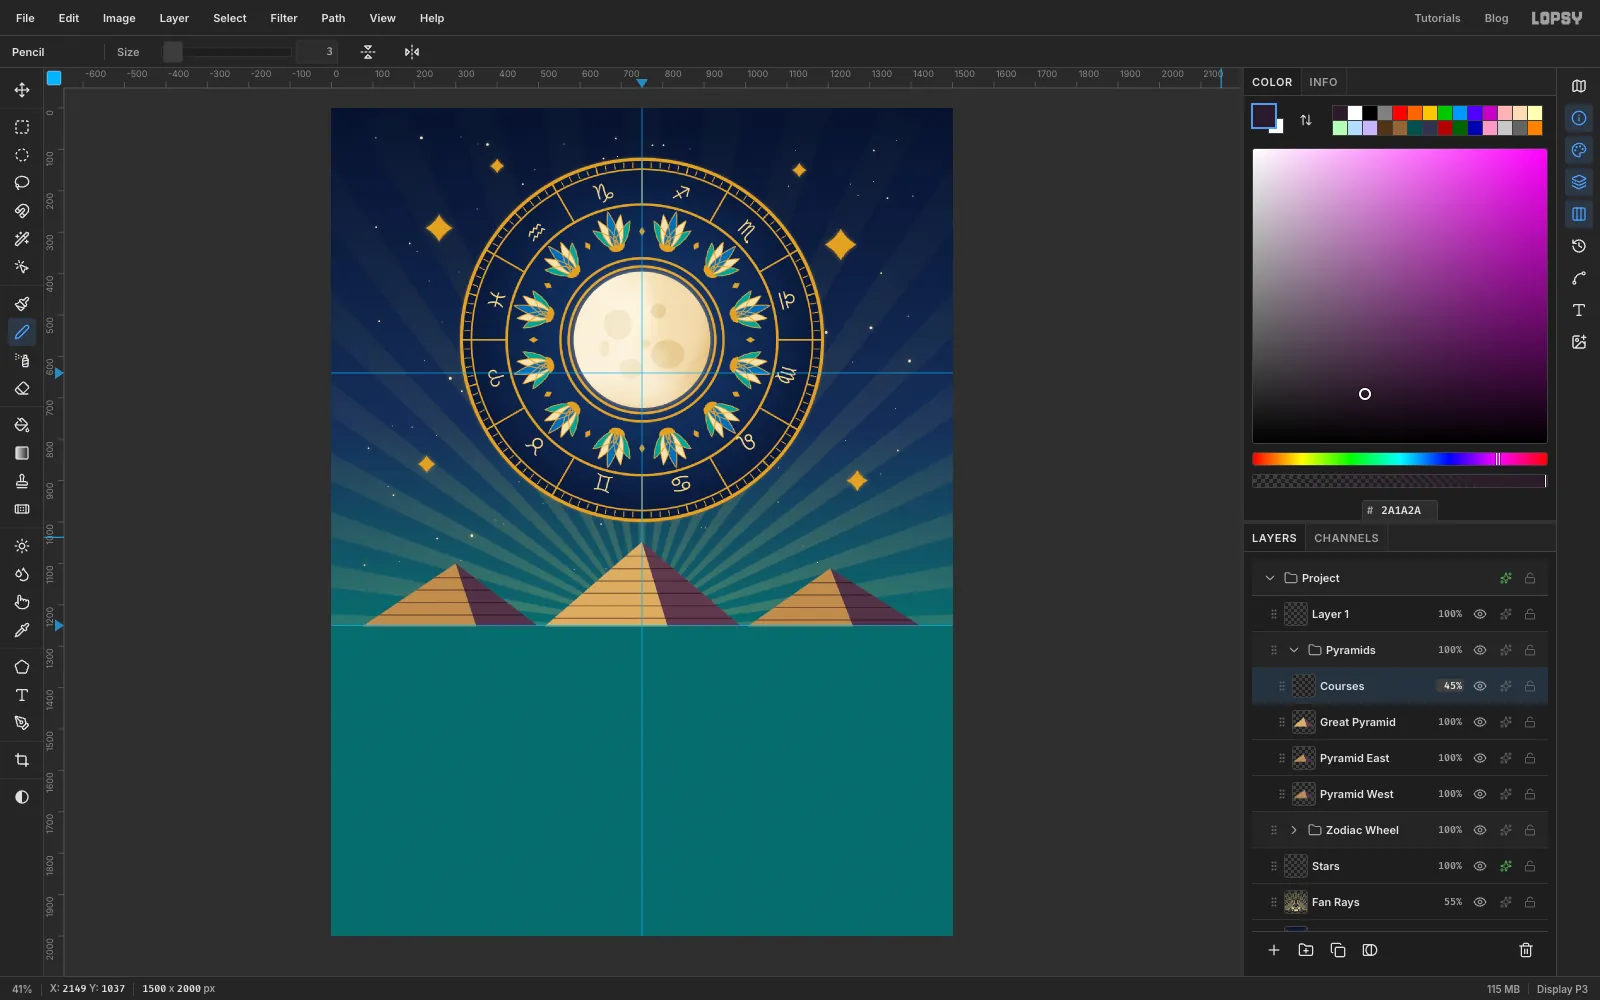This screenshot has height=1000, width=1600.
Task: Hide the Great Pyramid layer
Action: 1480,722
